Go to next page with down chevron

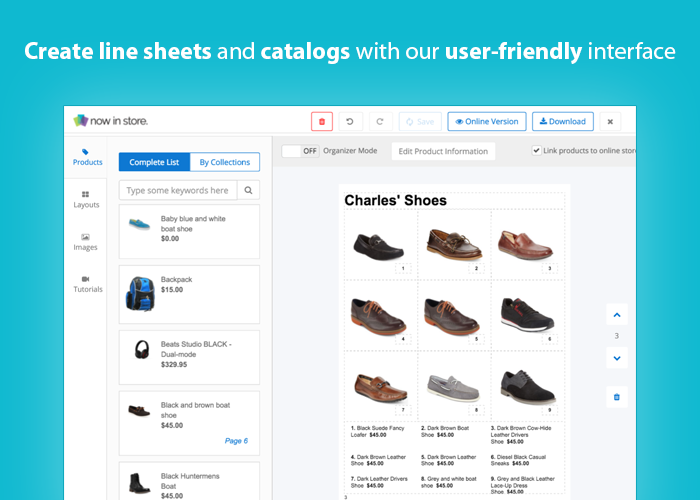click(616, 357)
